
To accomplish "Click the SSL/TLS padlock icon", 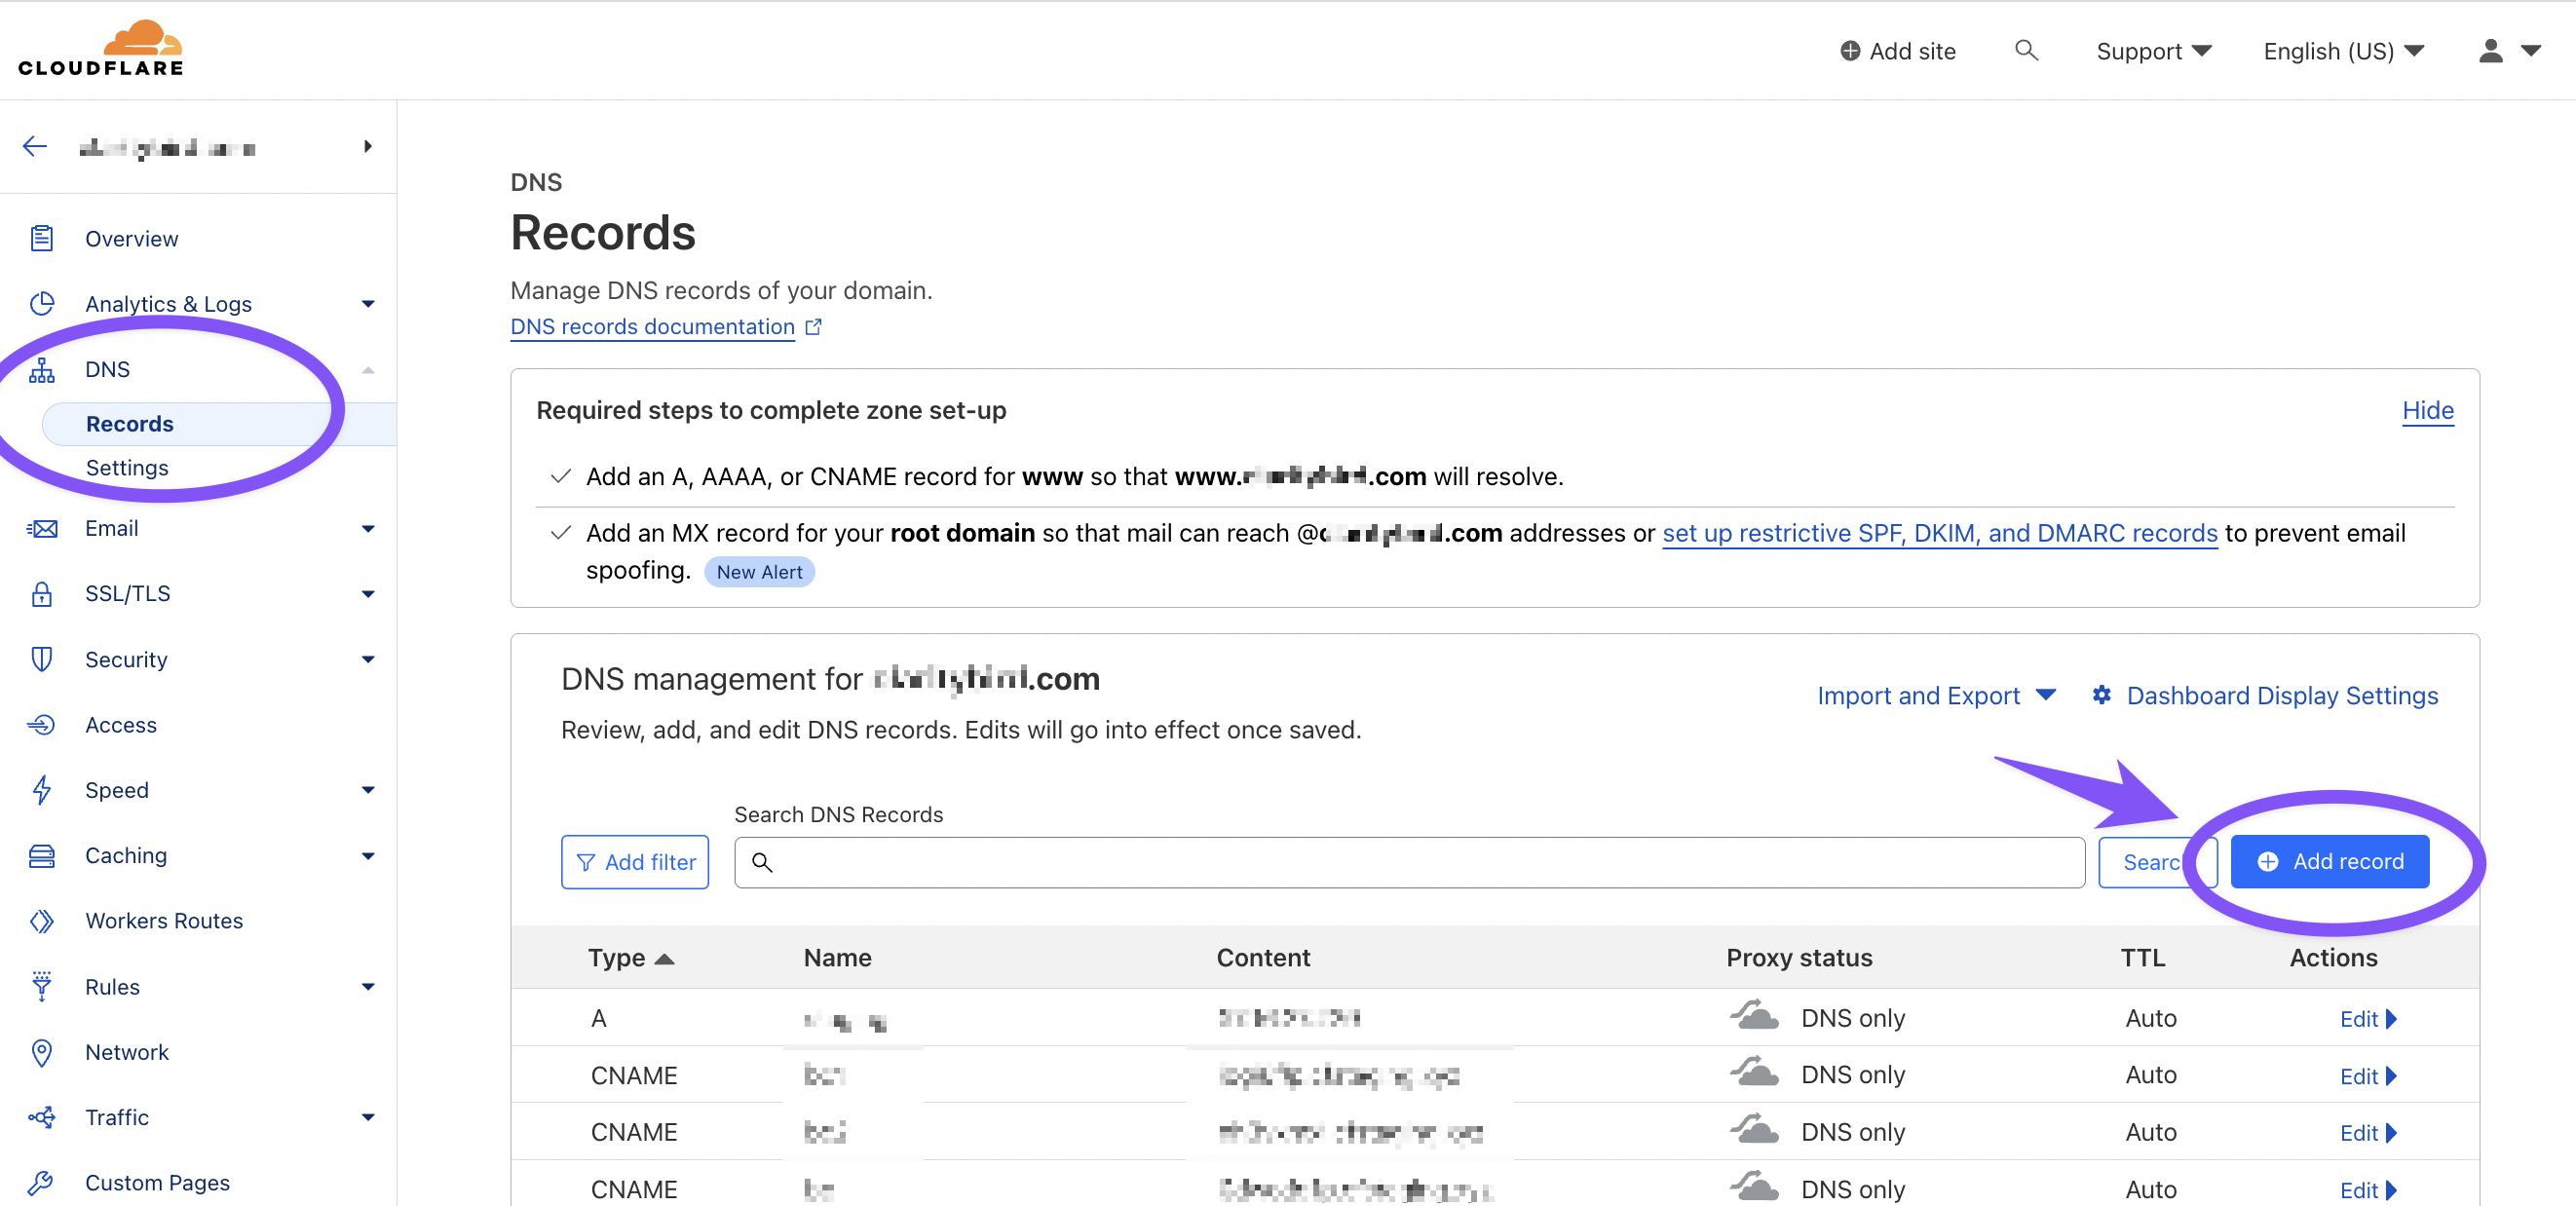I will pyautogui.click(x=42, y=593).
